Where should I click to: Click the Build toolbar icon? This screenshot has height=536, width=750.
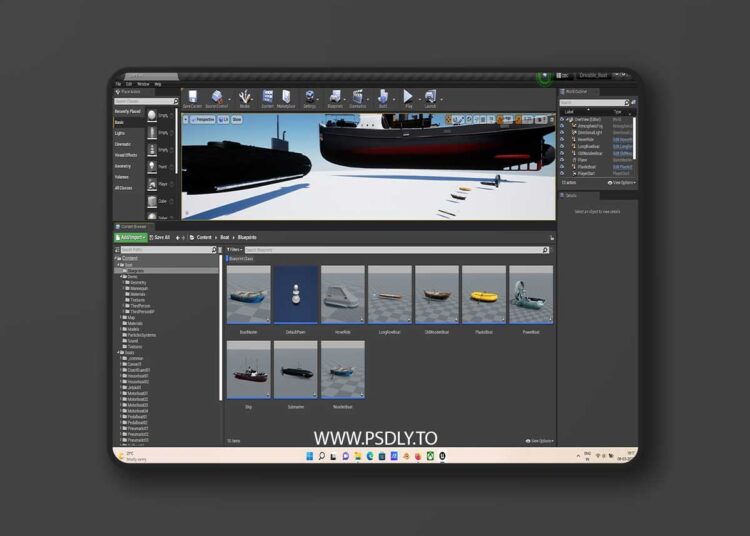pos(383,98)
